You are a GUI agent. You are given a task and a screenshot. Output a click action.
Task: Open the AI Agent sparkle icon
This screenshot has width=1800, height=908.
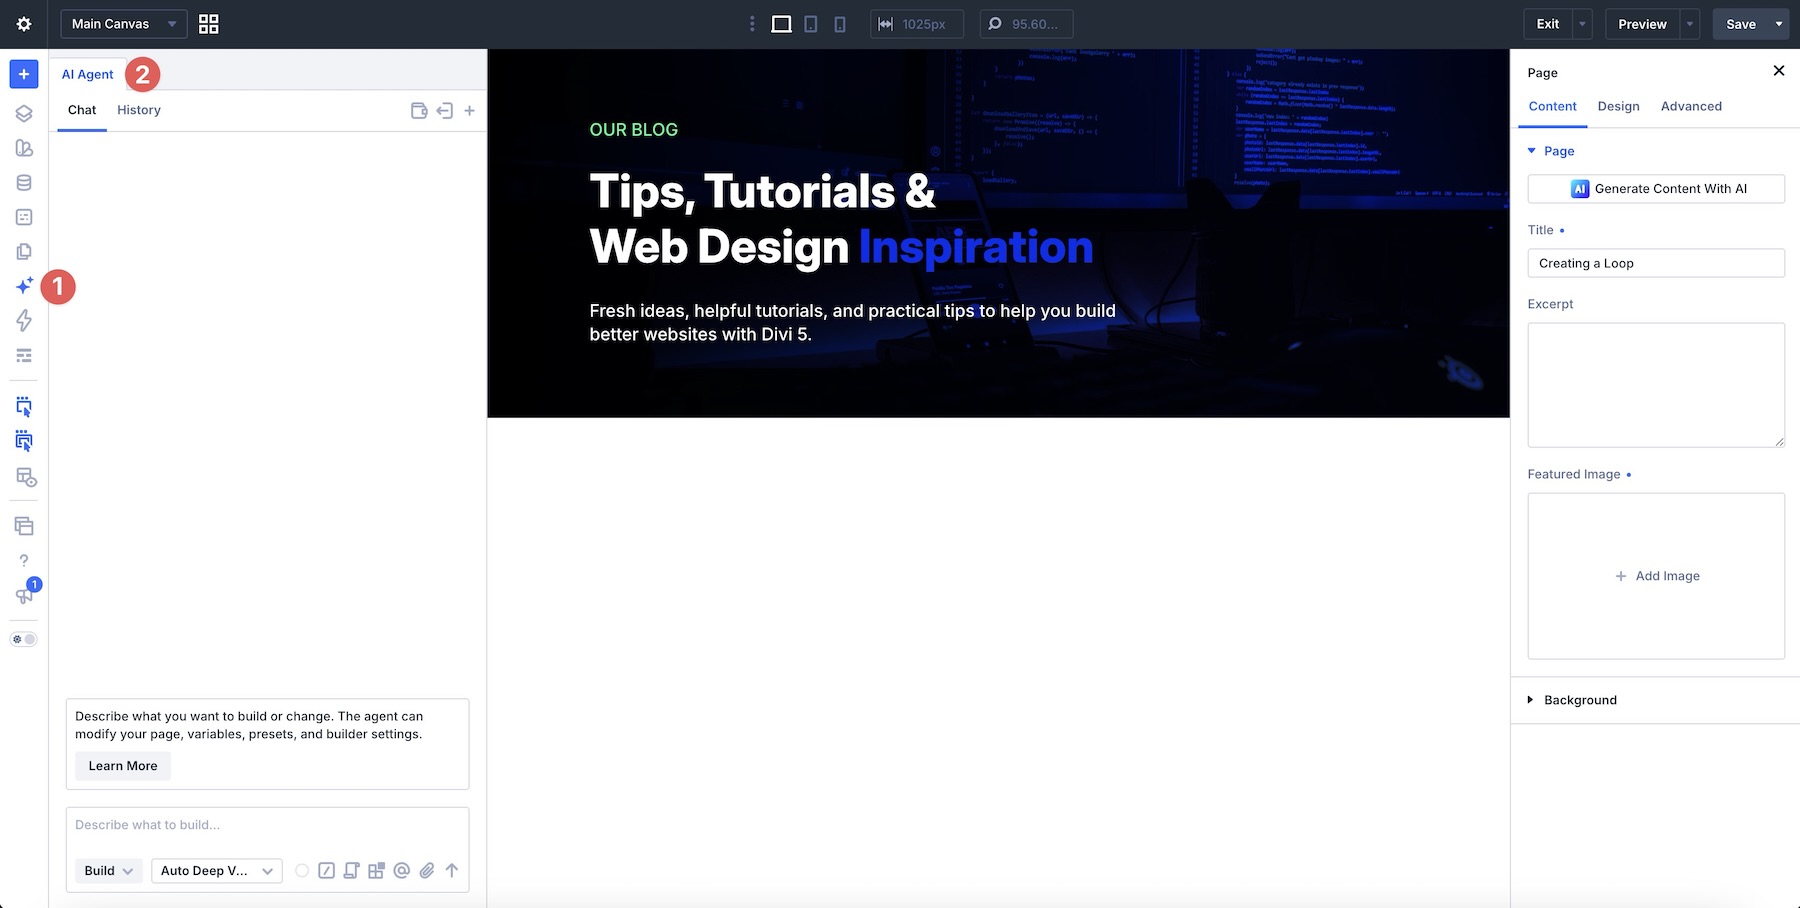[24, 287]
